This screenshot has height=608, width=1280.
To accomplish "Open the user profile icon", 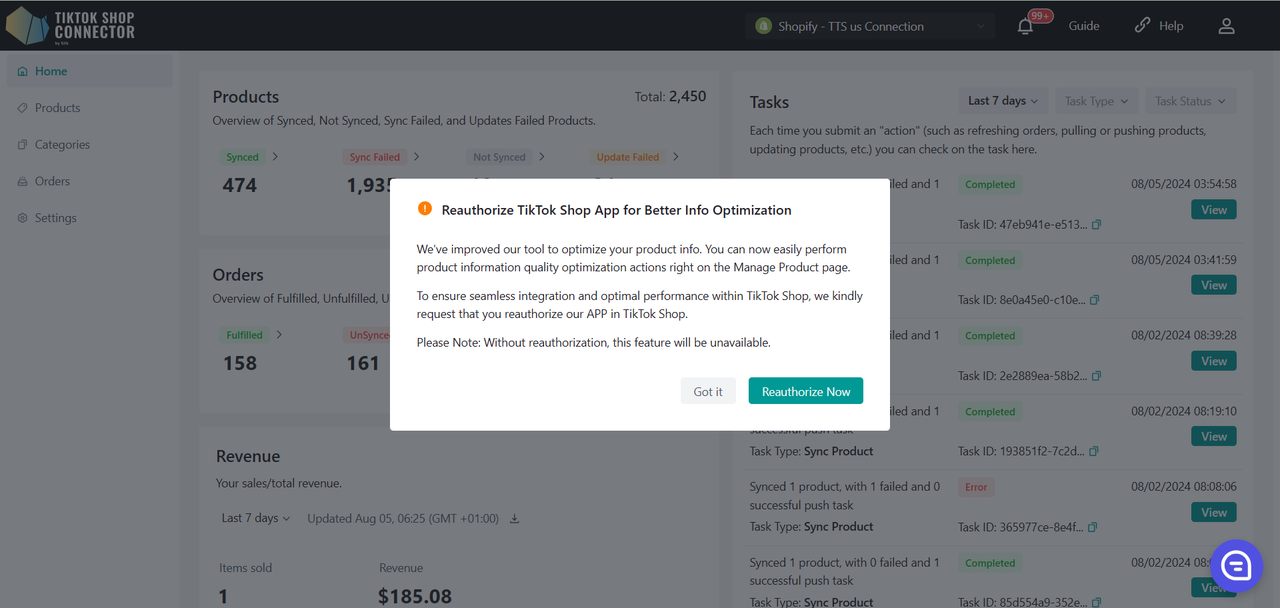I will pos(1226,26).
